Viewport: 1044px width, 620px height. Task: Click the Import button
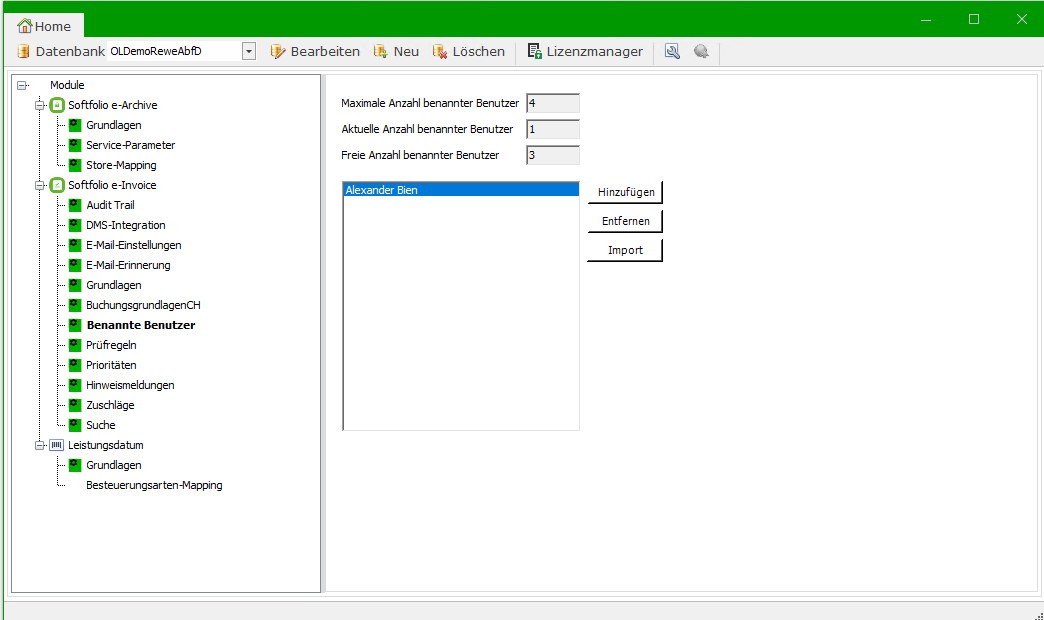click(625, 250)
